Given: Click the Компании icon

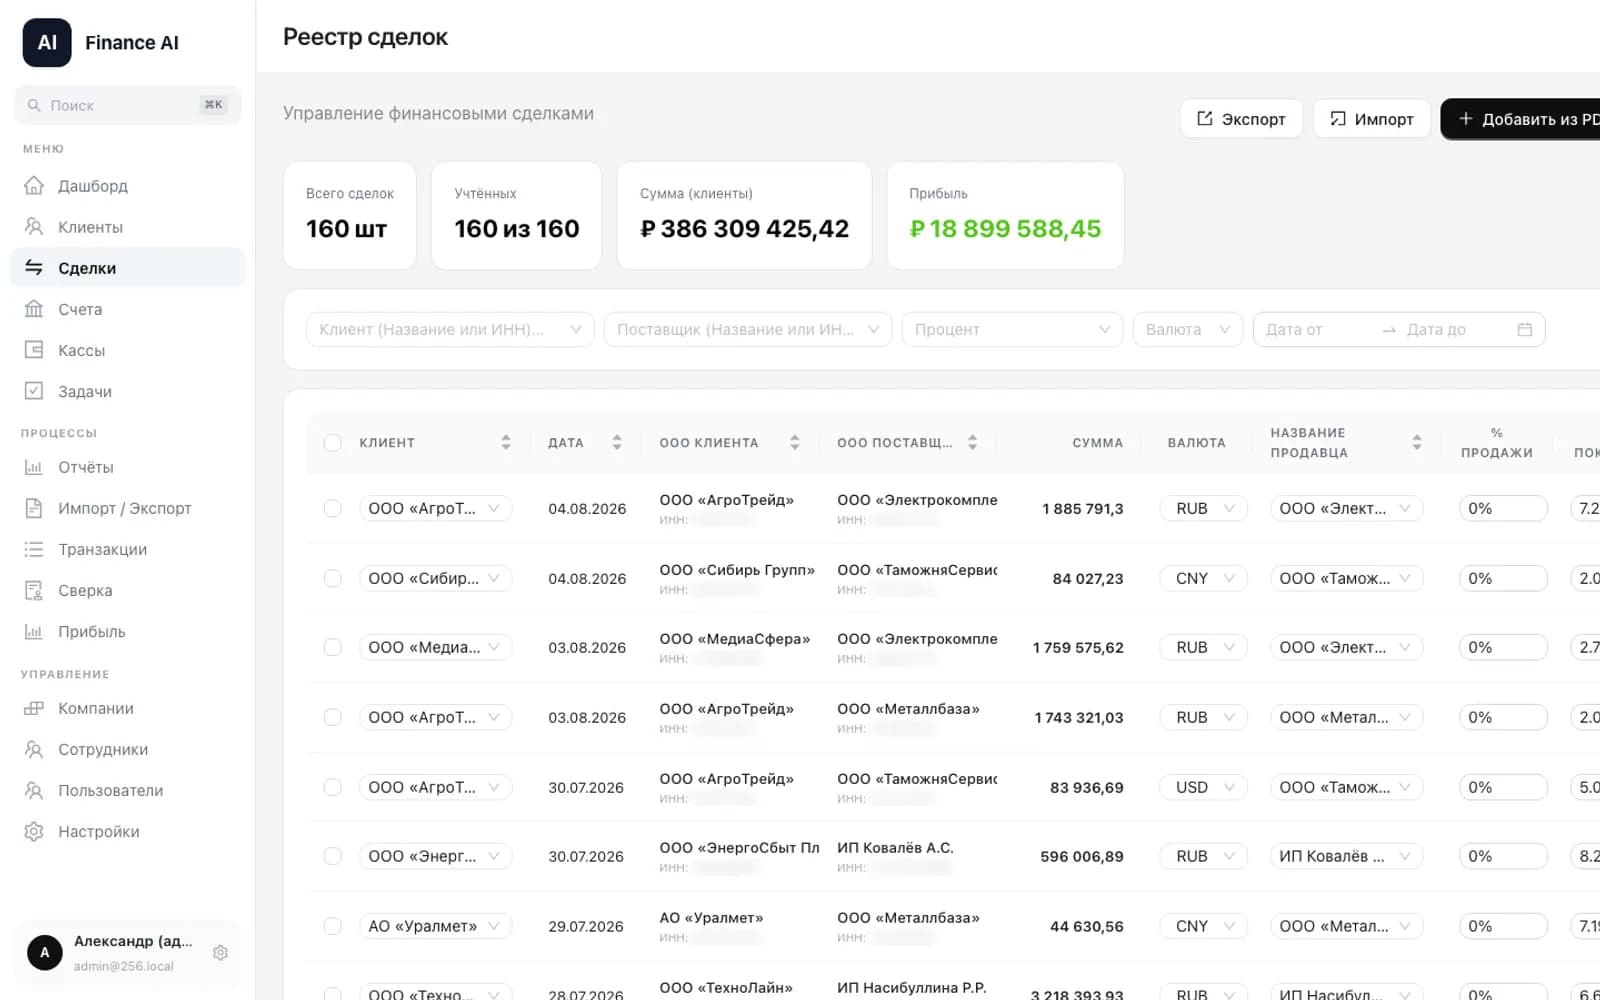Looking at the screenshot, I should (34, 708).
